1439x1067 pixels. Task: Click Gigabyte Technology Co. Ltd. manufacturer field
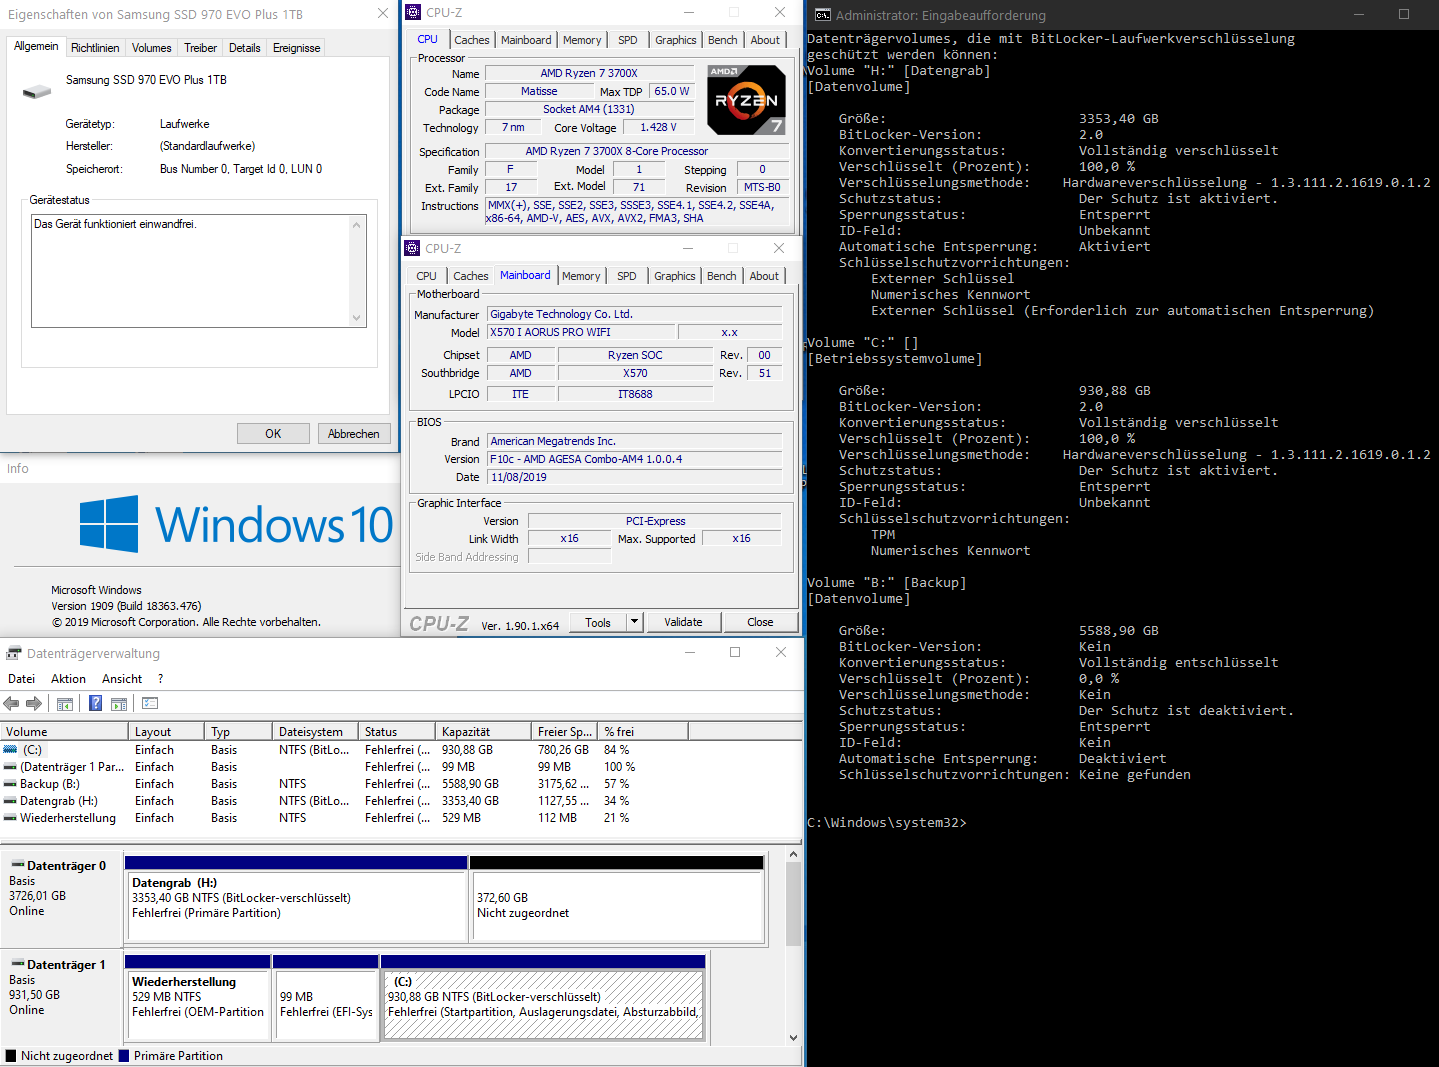click(x=634, y=314)
